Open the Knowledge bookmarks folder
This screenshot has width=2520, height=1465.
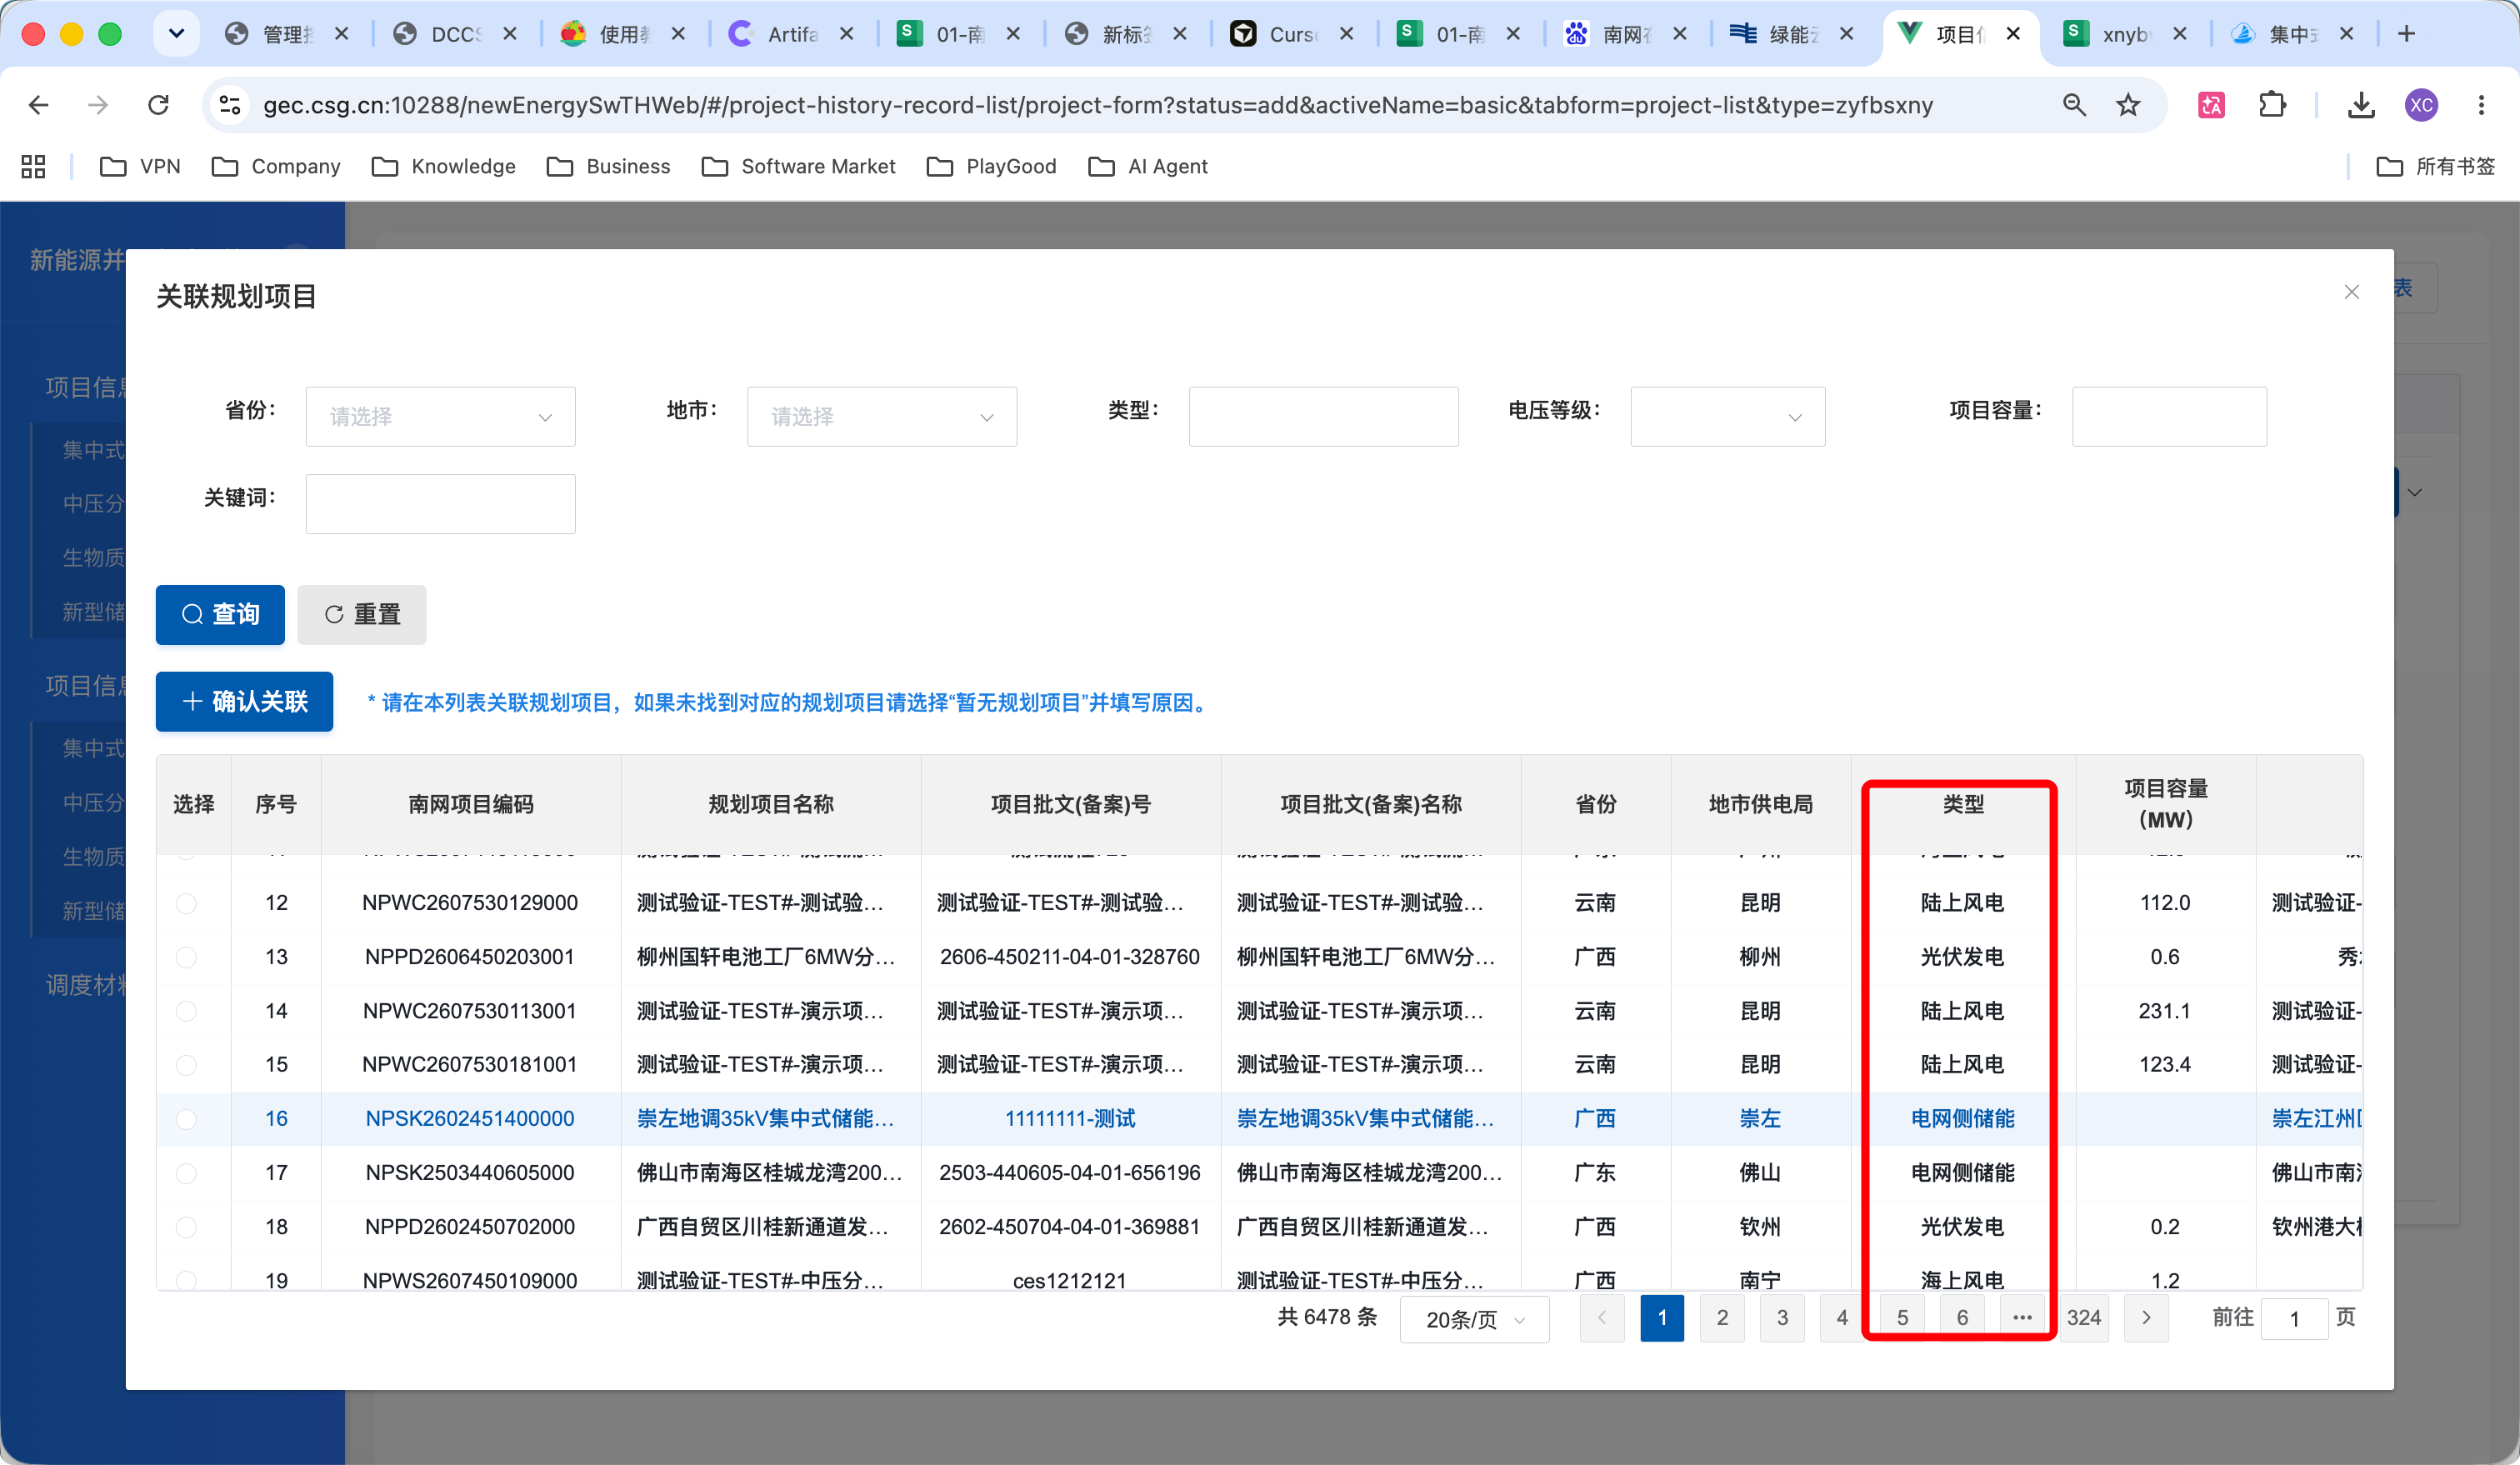(x=443, y=166)
